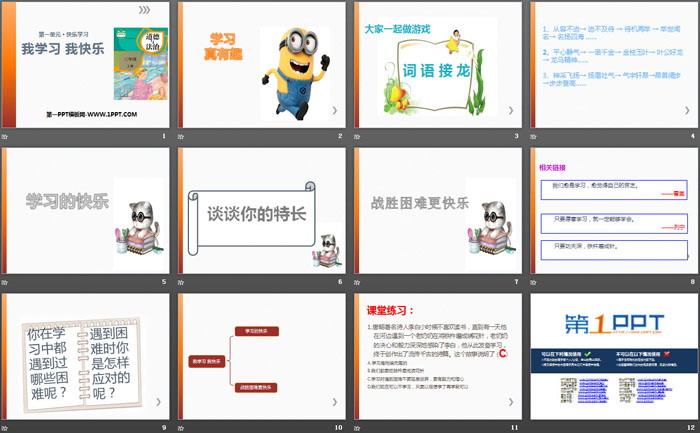Click the slide number 5 label
This screenshot has height=433, width=700.
click(x=164, y=282)
